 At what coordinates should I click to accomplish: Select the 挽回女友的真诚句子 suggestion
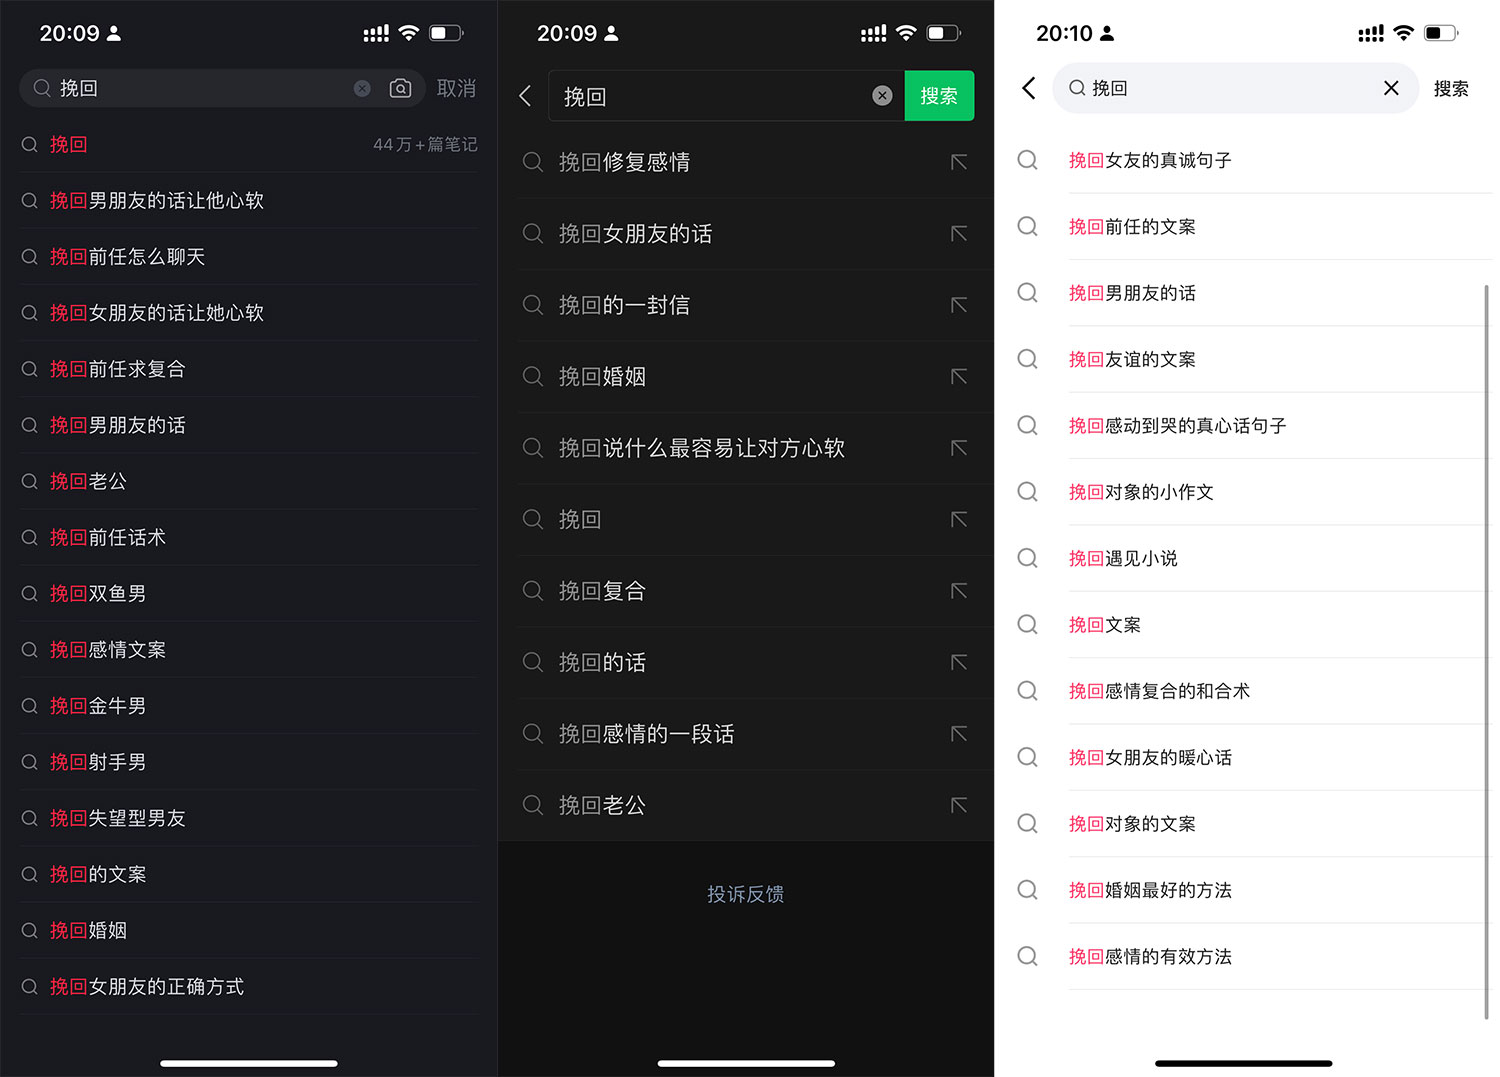[1150, 160]
